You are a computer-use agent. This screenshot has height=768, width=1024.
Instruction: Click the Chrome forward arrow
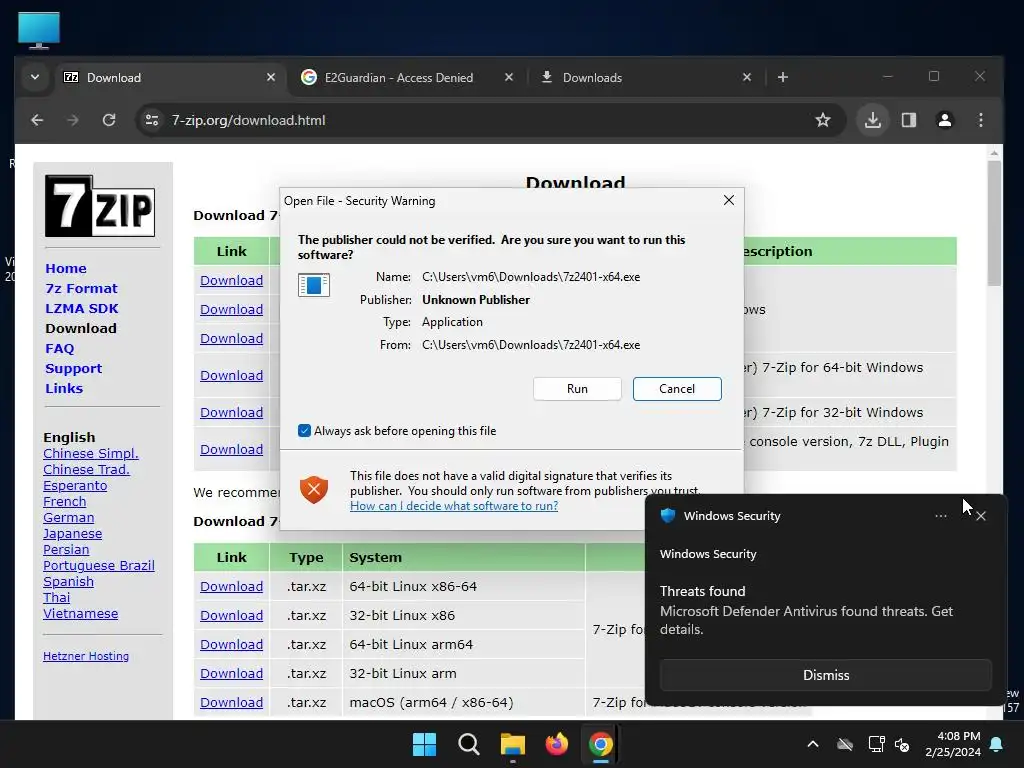click(x=72, y=120)
